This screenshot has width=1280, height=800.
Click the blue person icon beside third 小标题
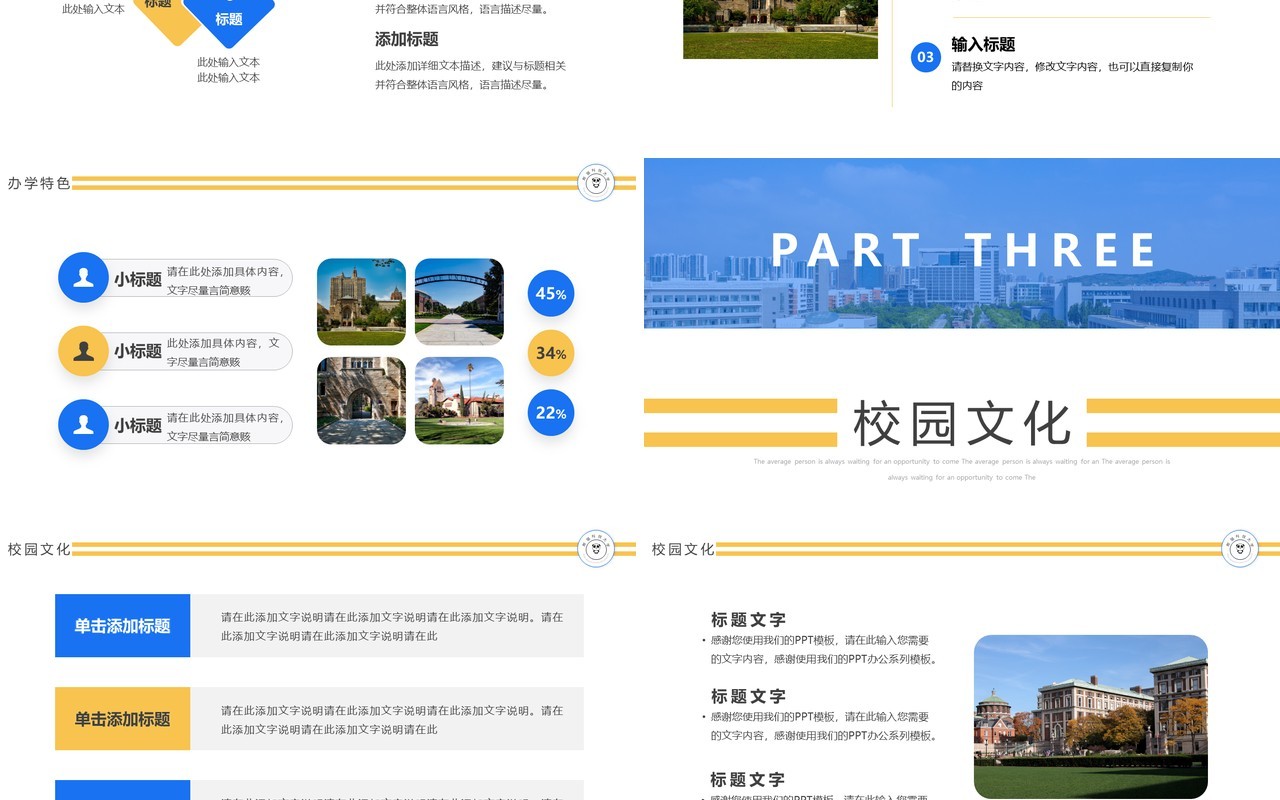click(x=83, y=425)
